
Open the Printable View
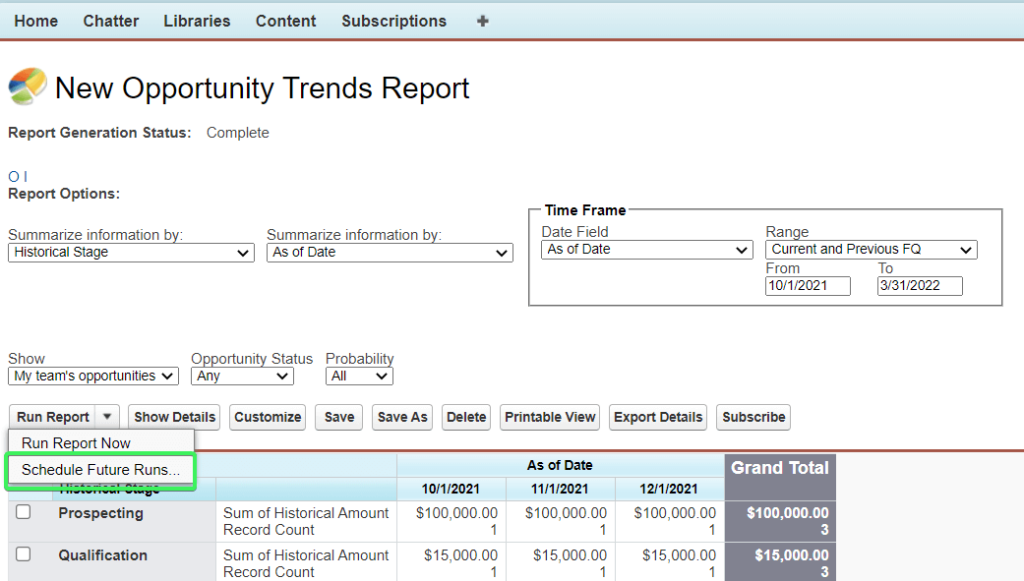pyautogui.click(x=550, y=417)
